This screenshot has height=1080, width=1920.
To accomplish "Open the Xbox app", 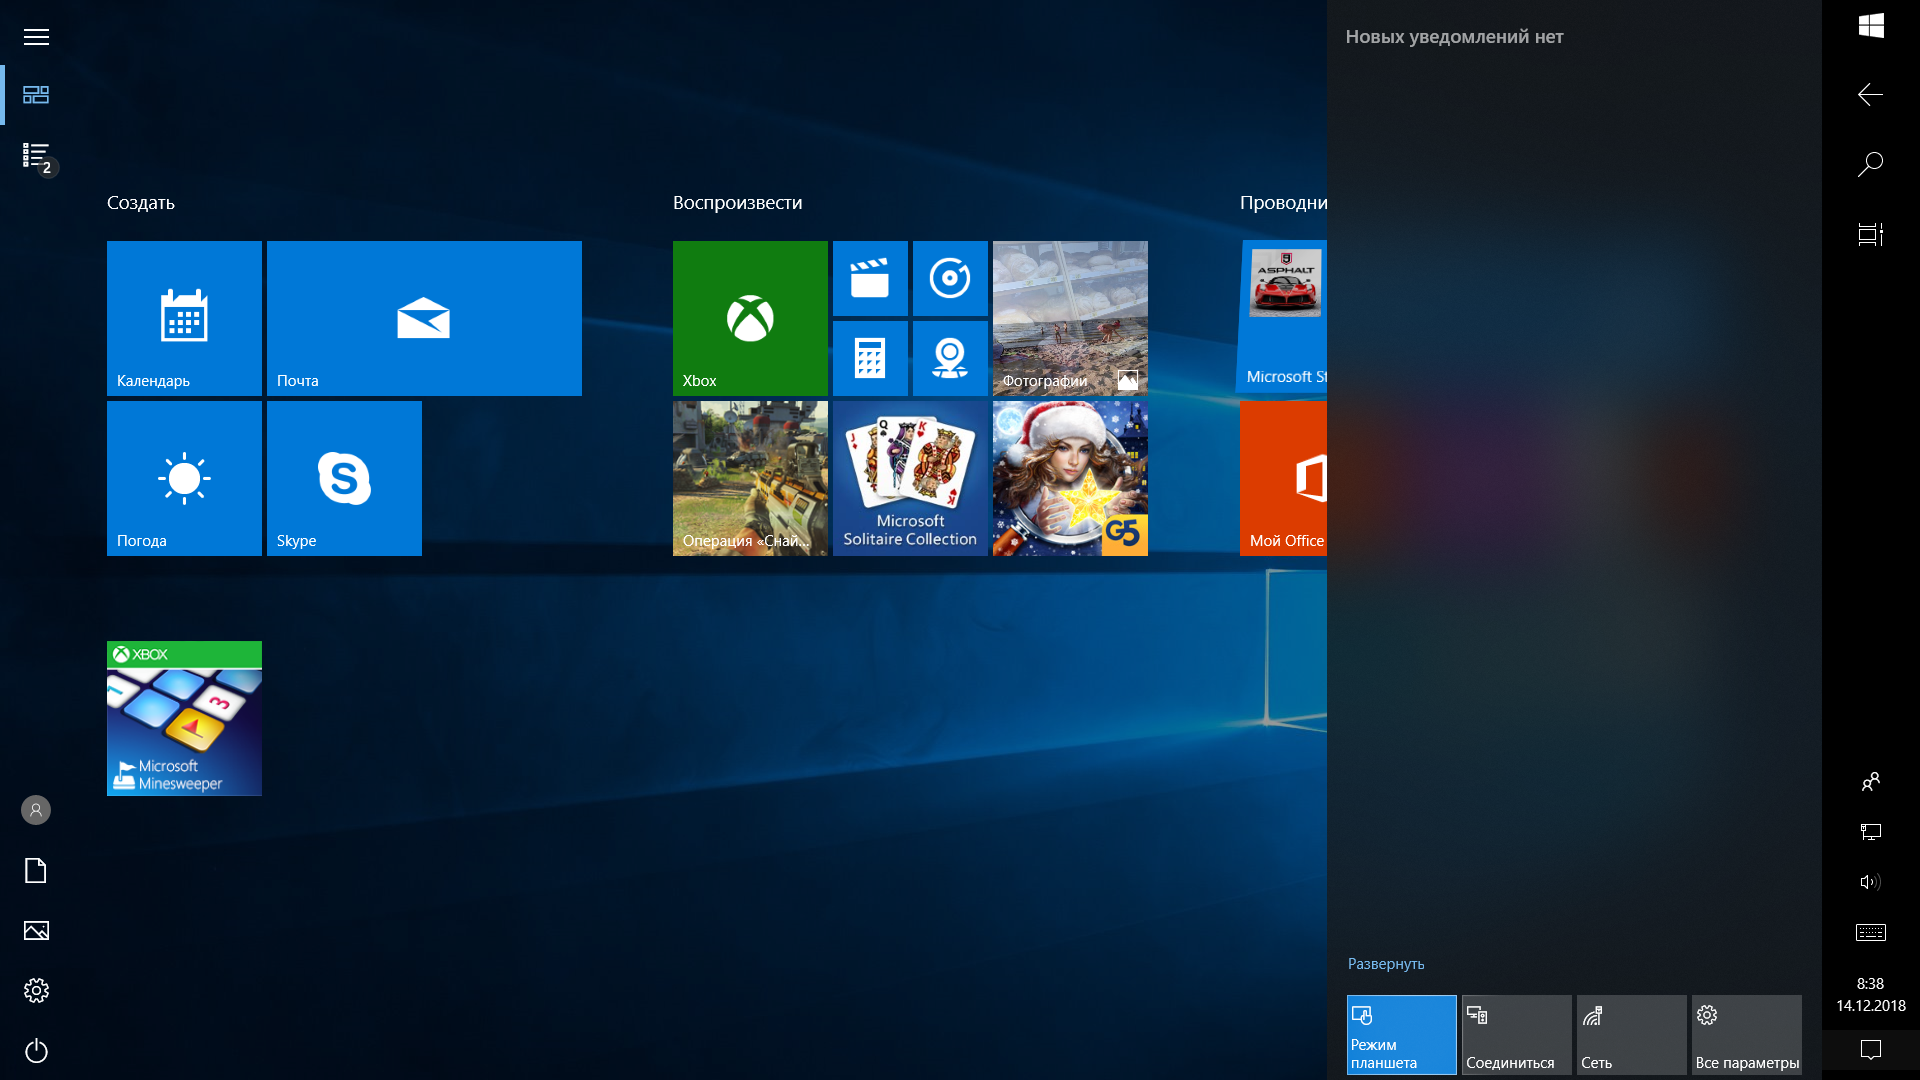I will pos(749,318).
